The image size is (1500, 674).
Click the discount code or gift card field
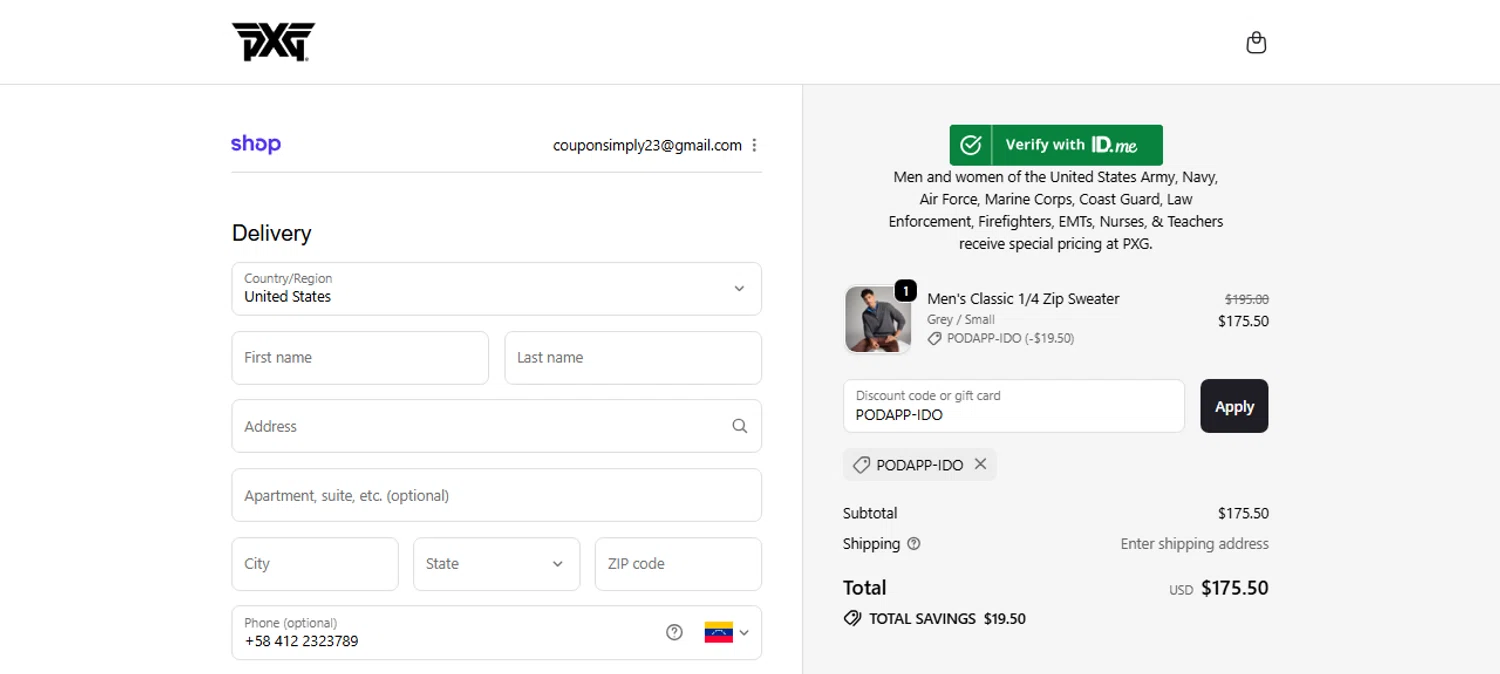click(1013, 406)
